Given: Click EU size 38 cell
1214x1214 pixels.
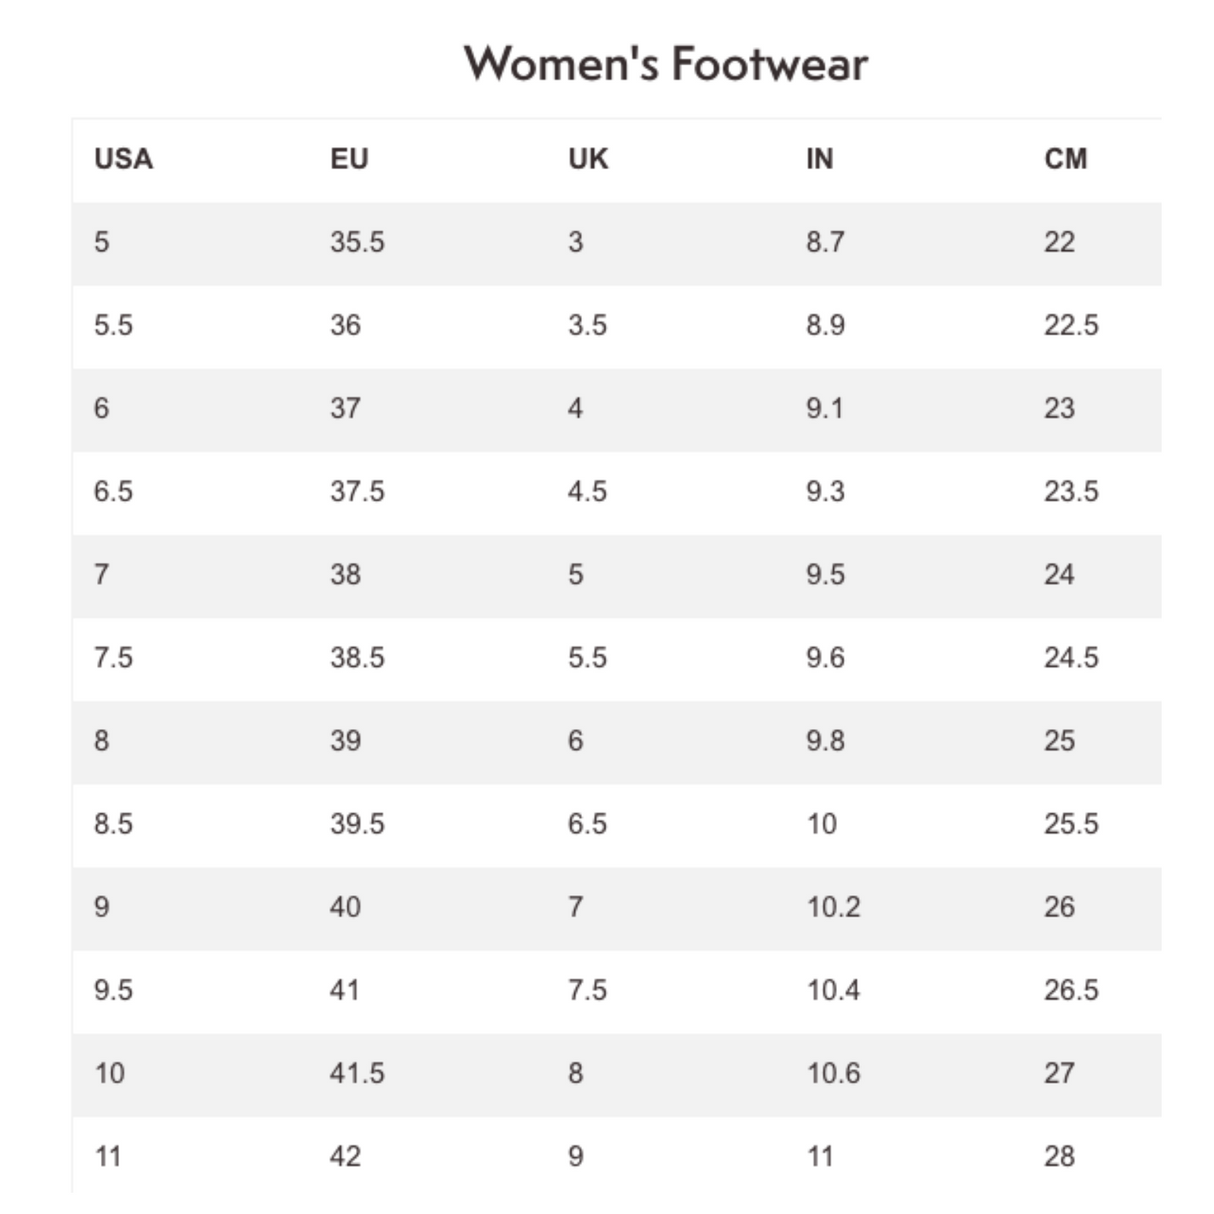Looking at the screenshot, I should pos(345,574).
